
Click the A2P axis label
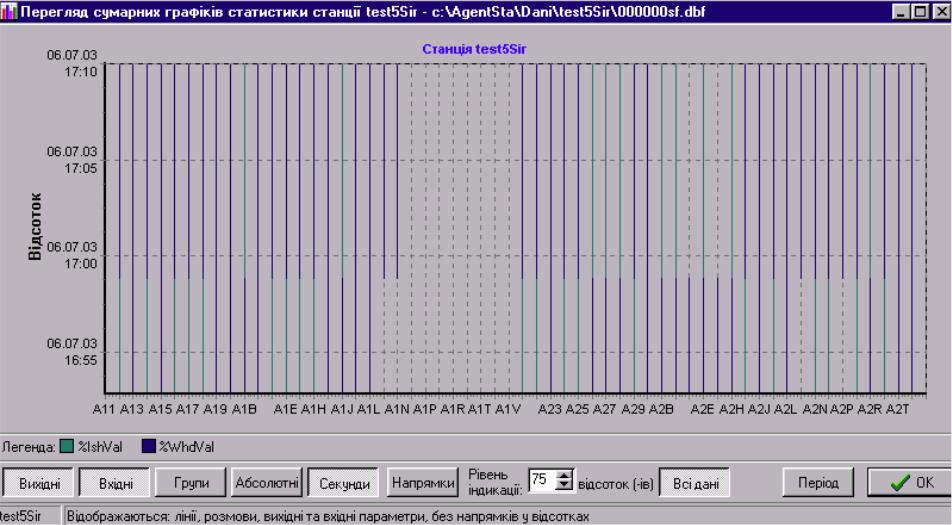tap(842, 409)
